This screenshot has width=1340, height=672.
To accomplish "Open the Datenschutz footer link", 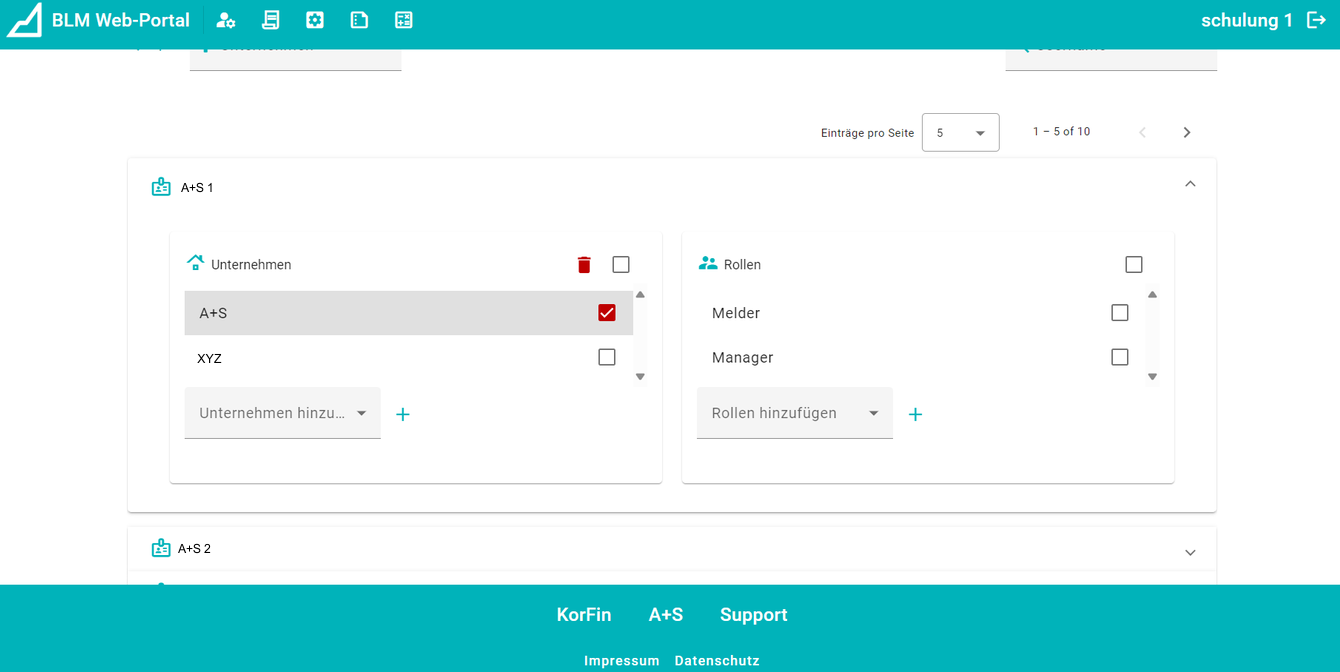I will [717, 661].
